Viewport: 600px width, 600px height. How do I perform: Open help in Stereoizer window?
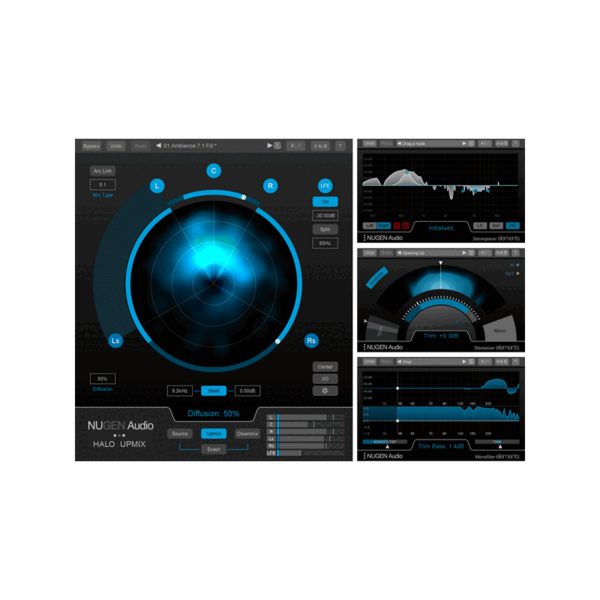tap(515, 253)
